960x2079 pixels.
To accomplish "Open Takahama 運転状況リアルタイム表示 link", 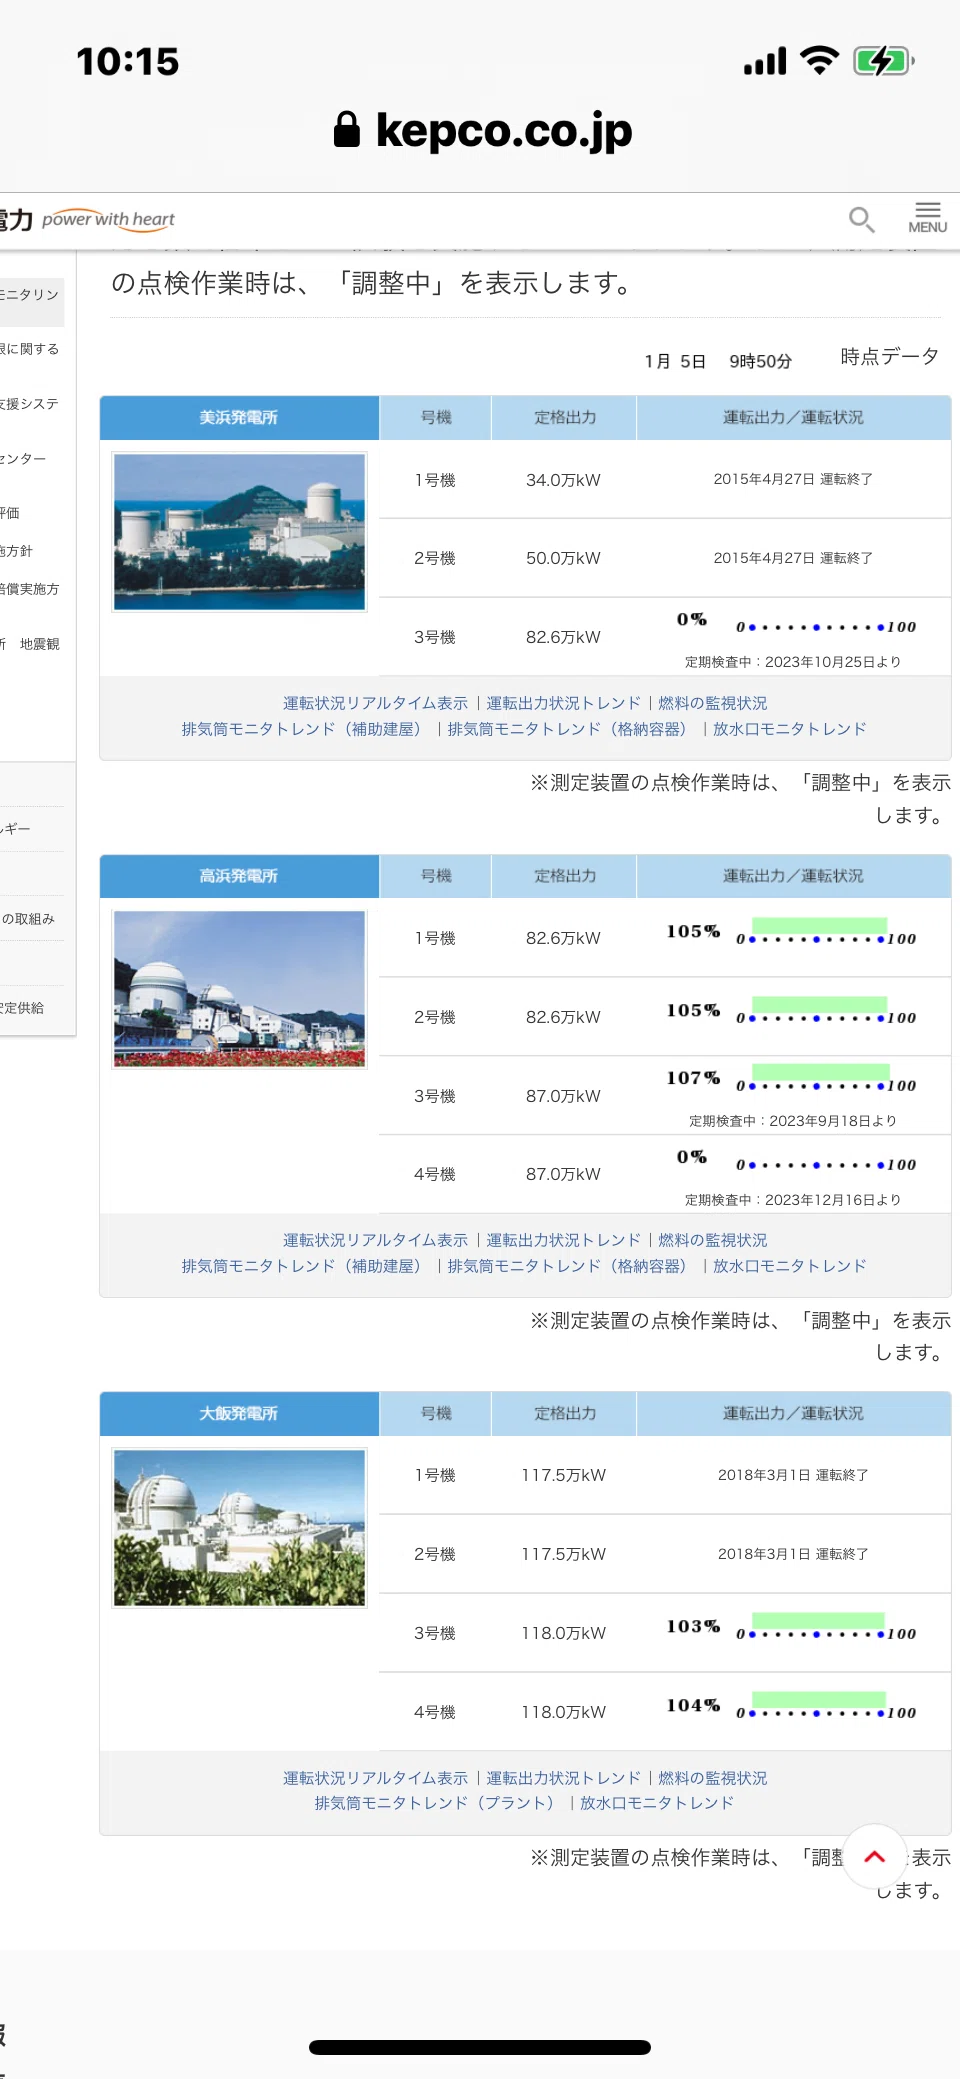I will click(x=375, y=1240).
